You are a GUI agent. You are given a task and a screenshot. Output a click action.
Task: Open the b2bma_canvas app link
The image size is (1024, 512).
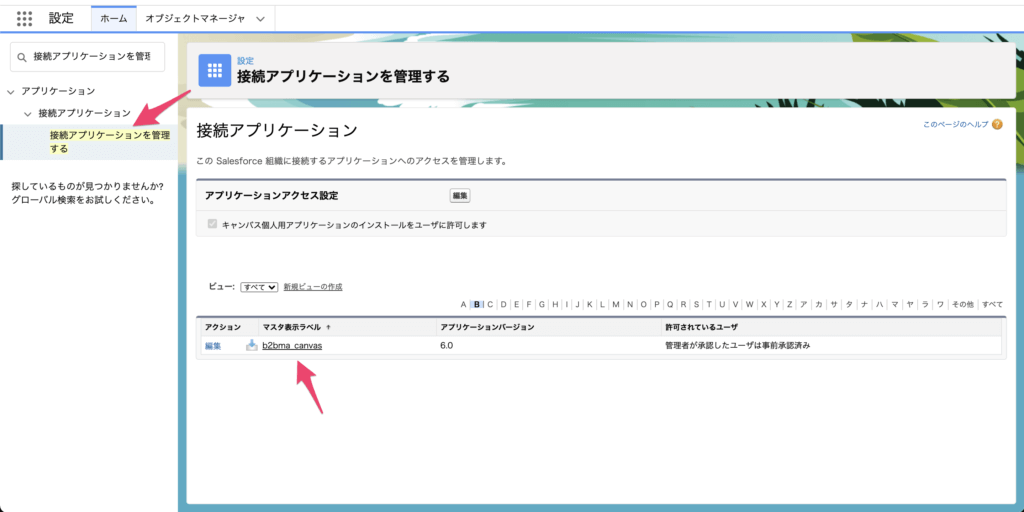(292, 346)
